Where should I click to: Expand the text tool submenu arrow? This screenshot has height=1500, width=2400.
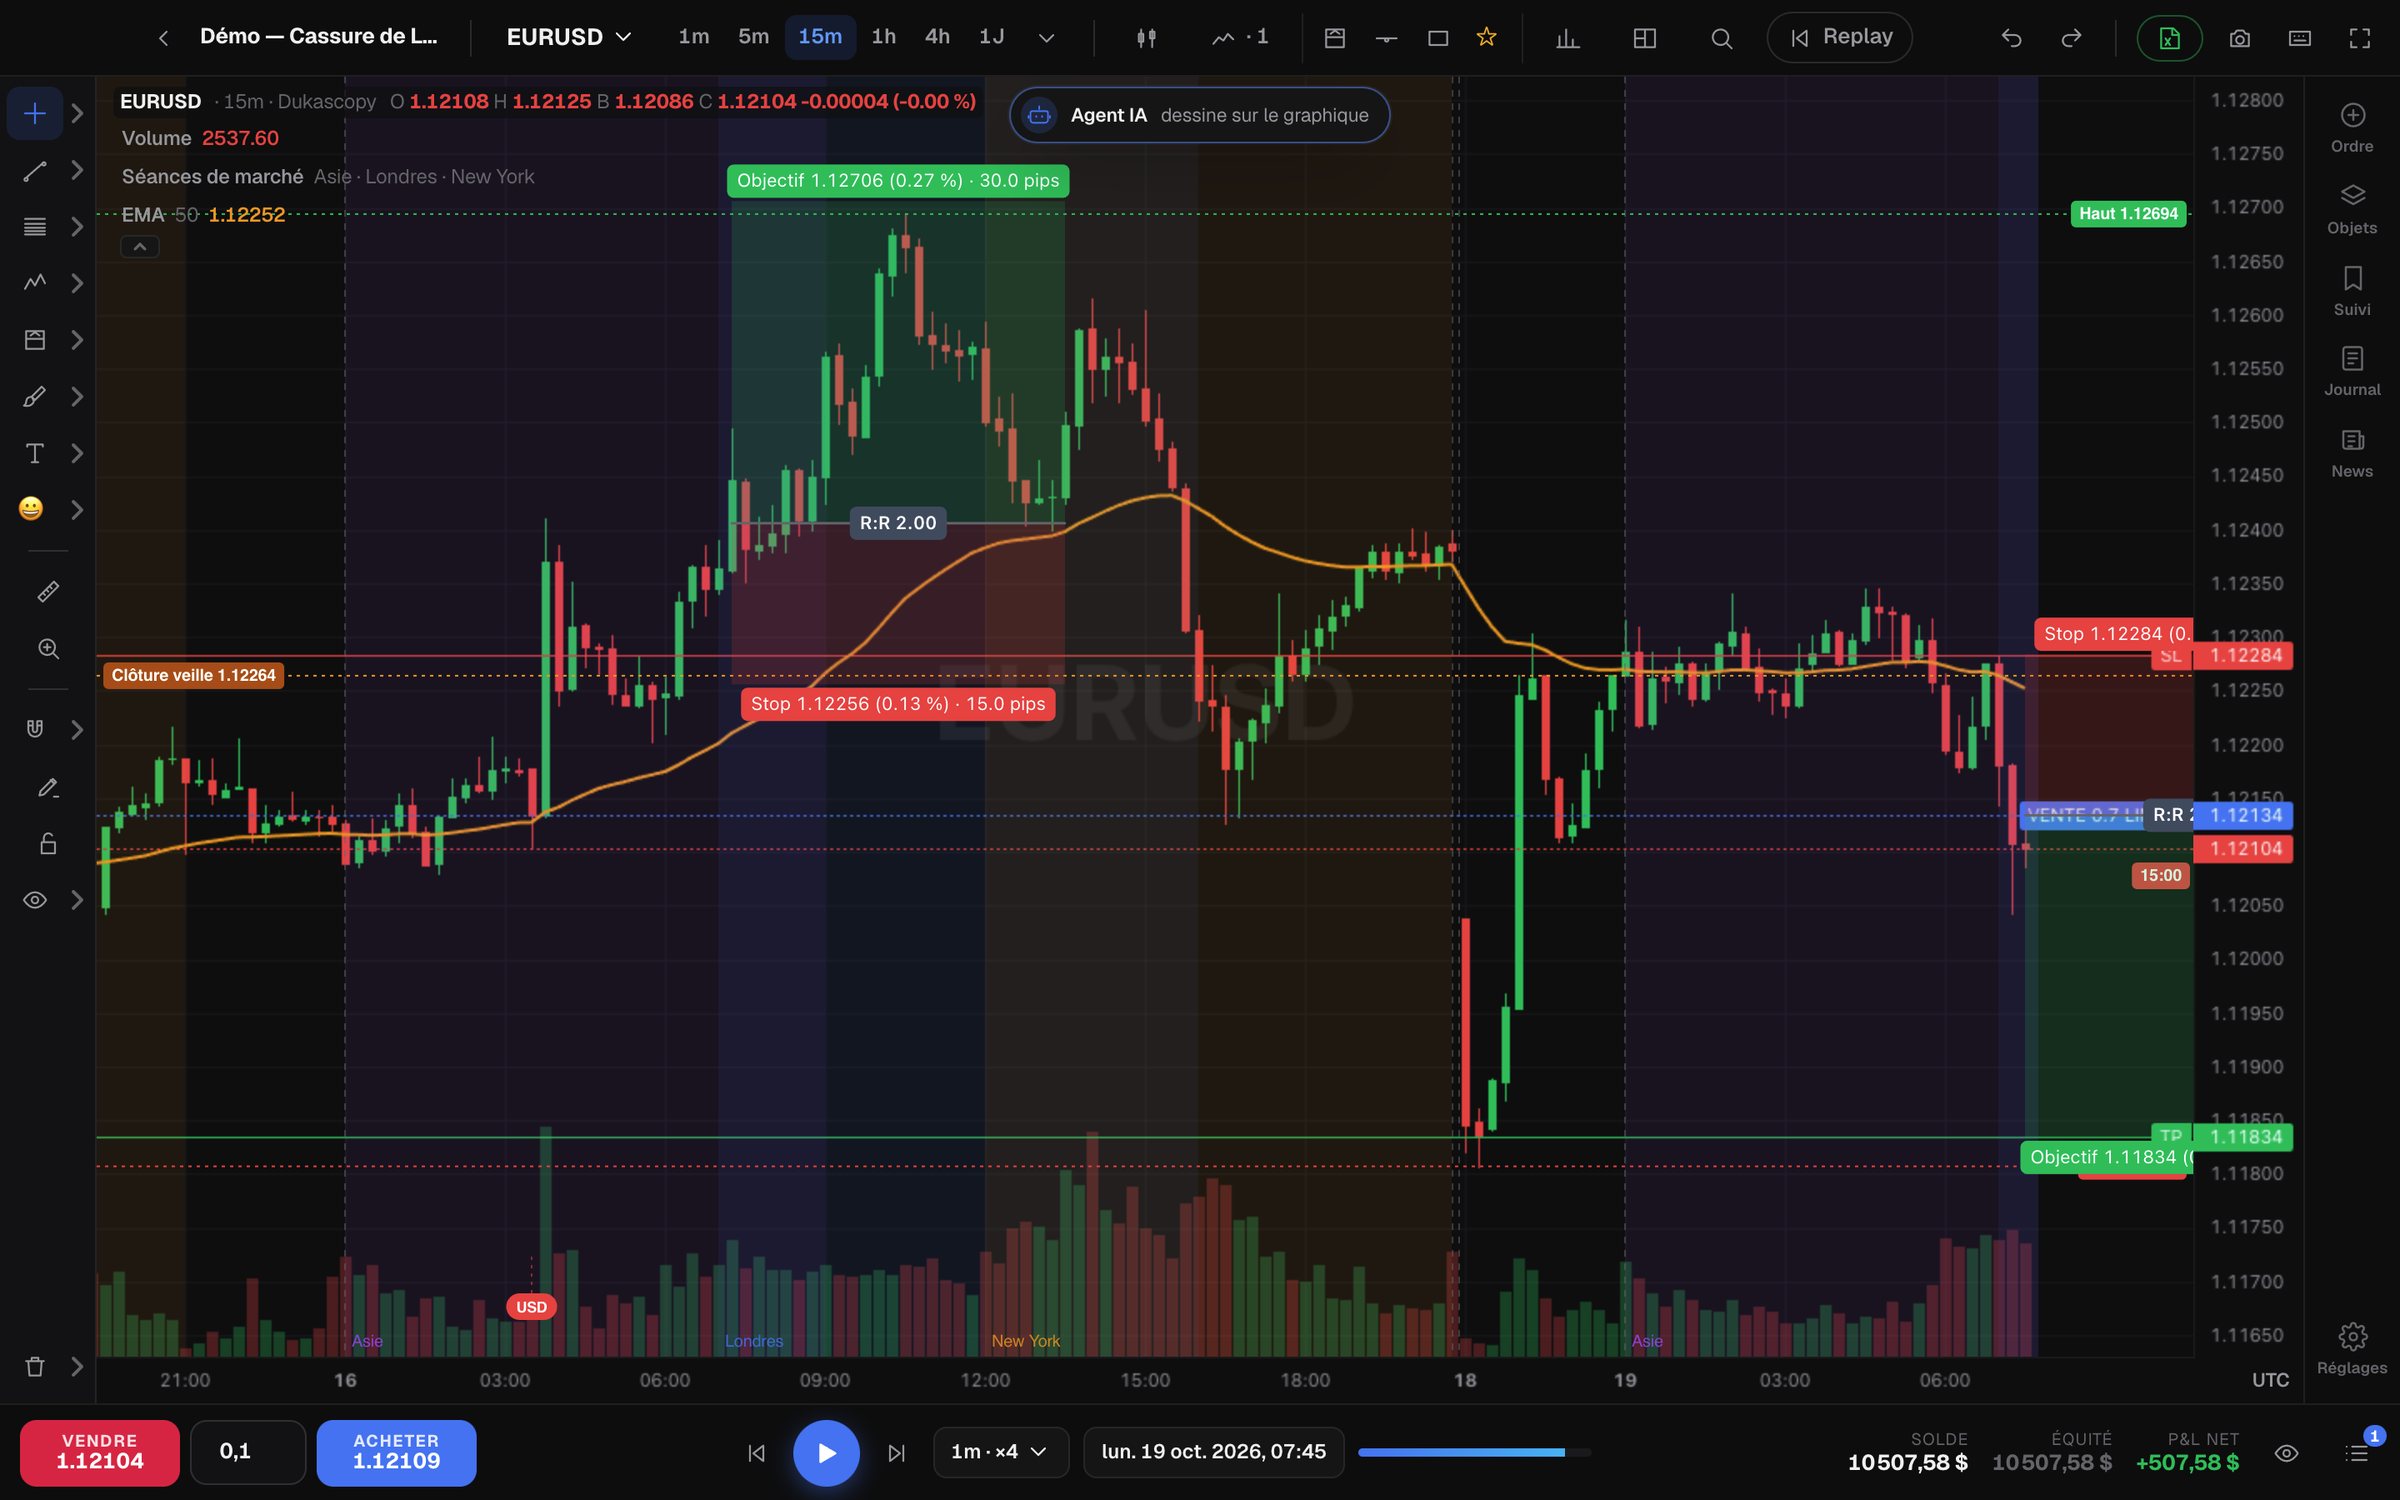click(77, 454)
